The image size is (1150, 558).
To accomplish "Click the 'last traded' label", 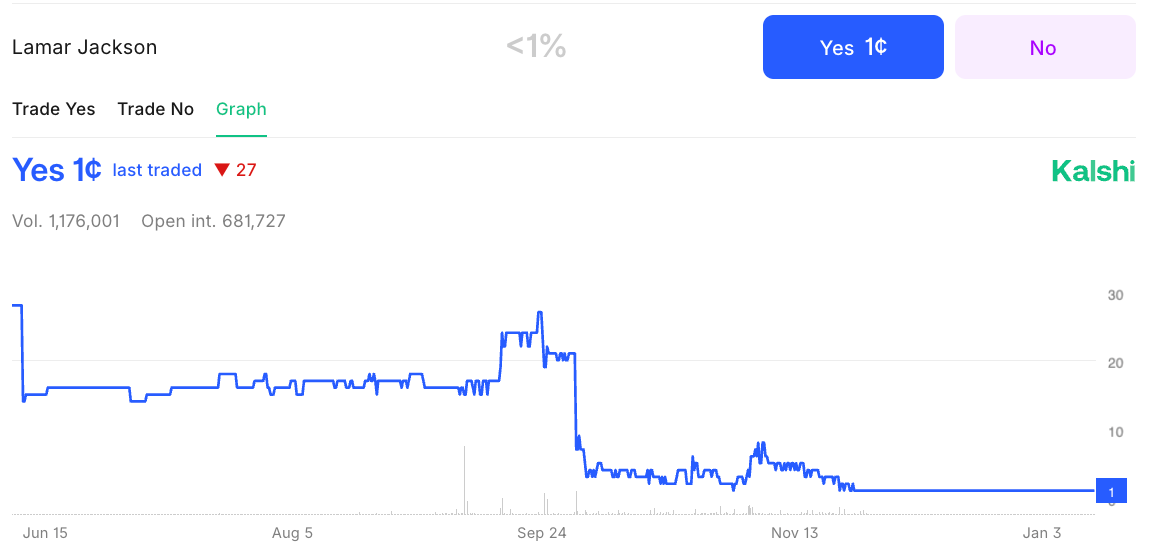I will (x=157, y=170).
